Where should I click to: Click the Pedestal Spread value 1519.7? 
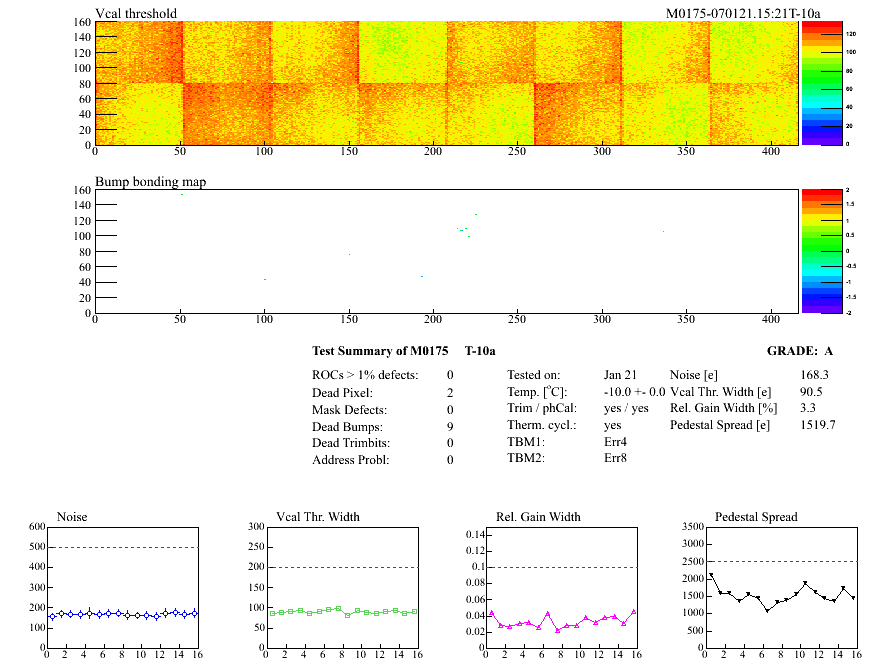pyautogui.click(x=818, y=425)
